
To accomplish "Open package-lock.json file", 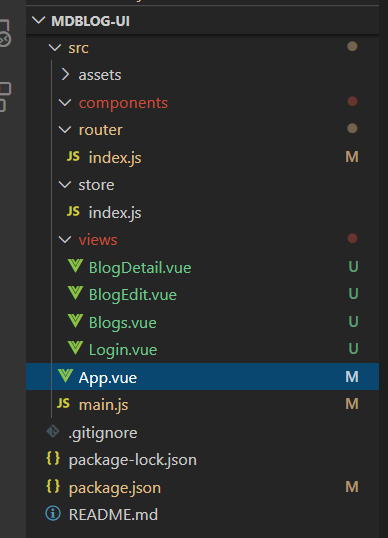I will click(133, 460).
